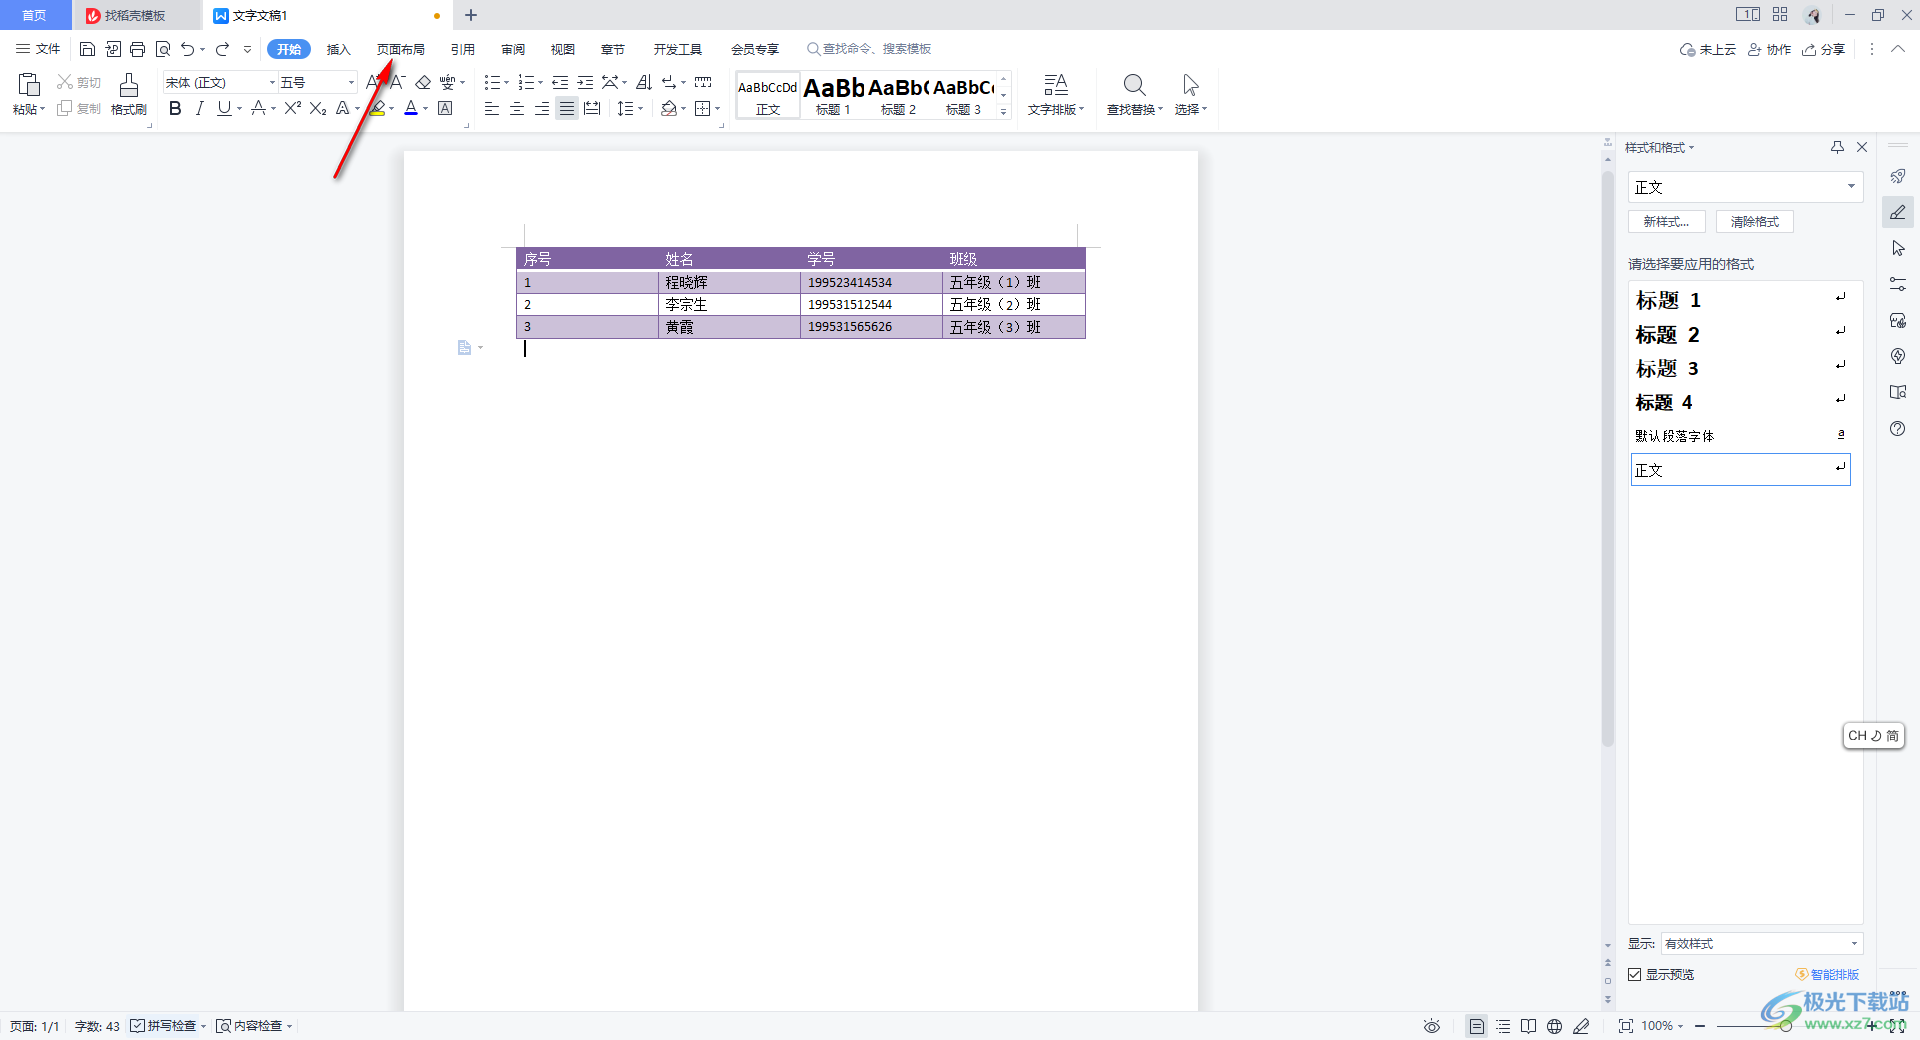
Task: Switch to the Review tab
Action: tap(513, 49)
